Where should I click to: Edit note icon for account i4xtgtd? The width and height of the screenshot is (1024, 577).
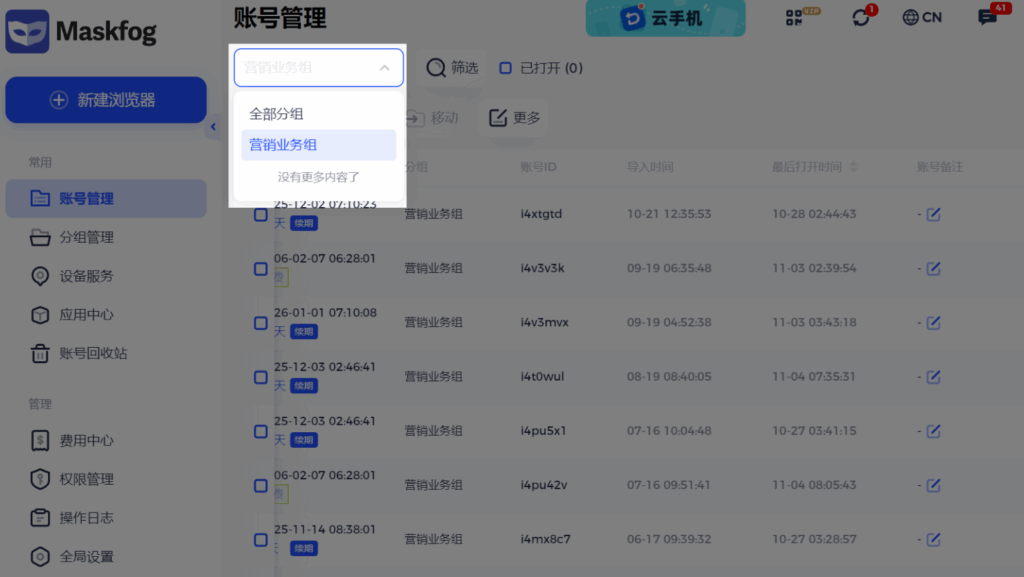pyautogui.click(x=933, y=214)
